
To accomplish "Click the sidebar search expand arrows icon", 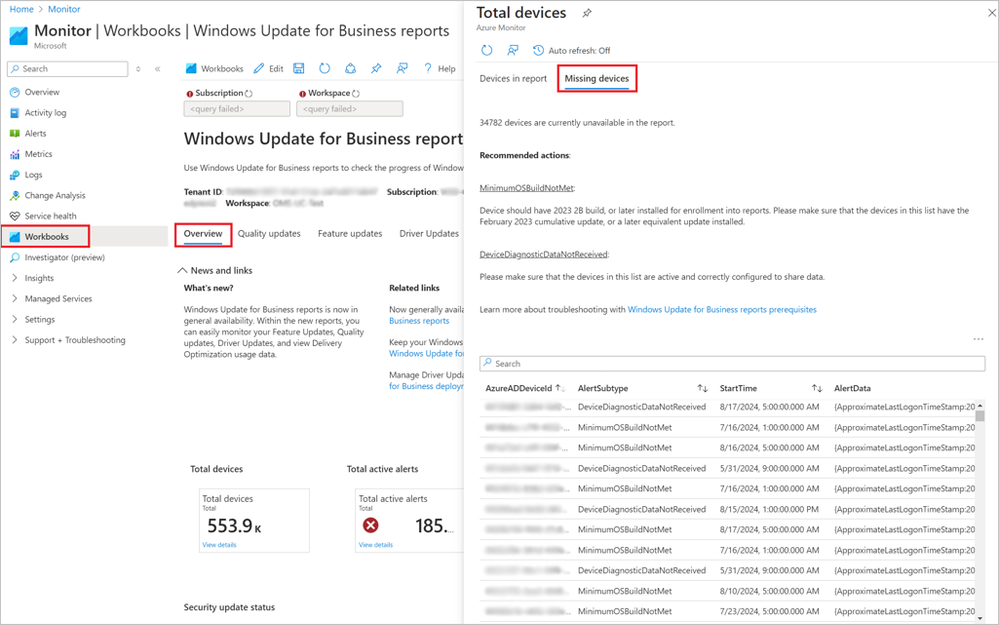I will [138, 69].
